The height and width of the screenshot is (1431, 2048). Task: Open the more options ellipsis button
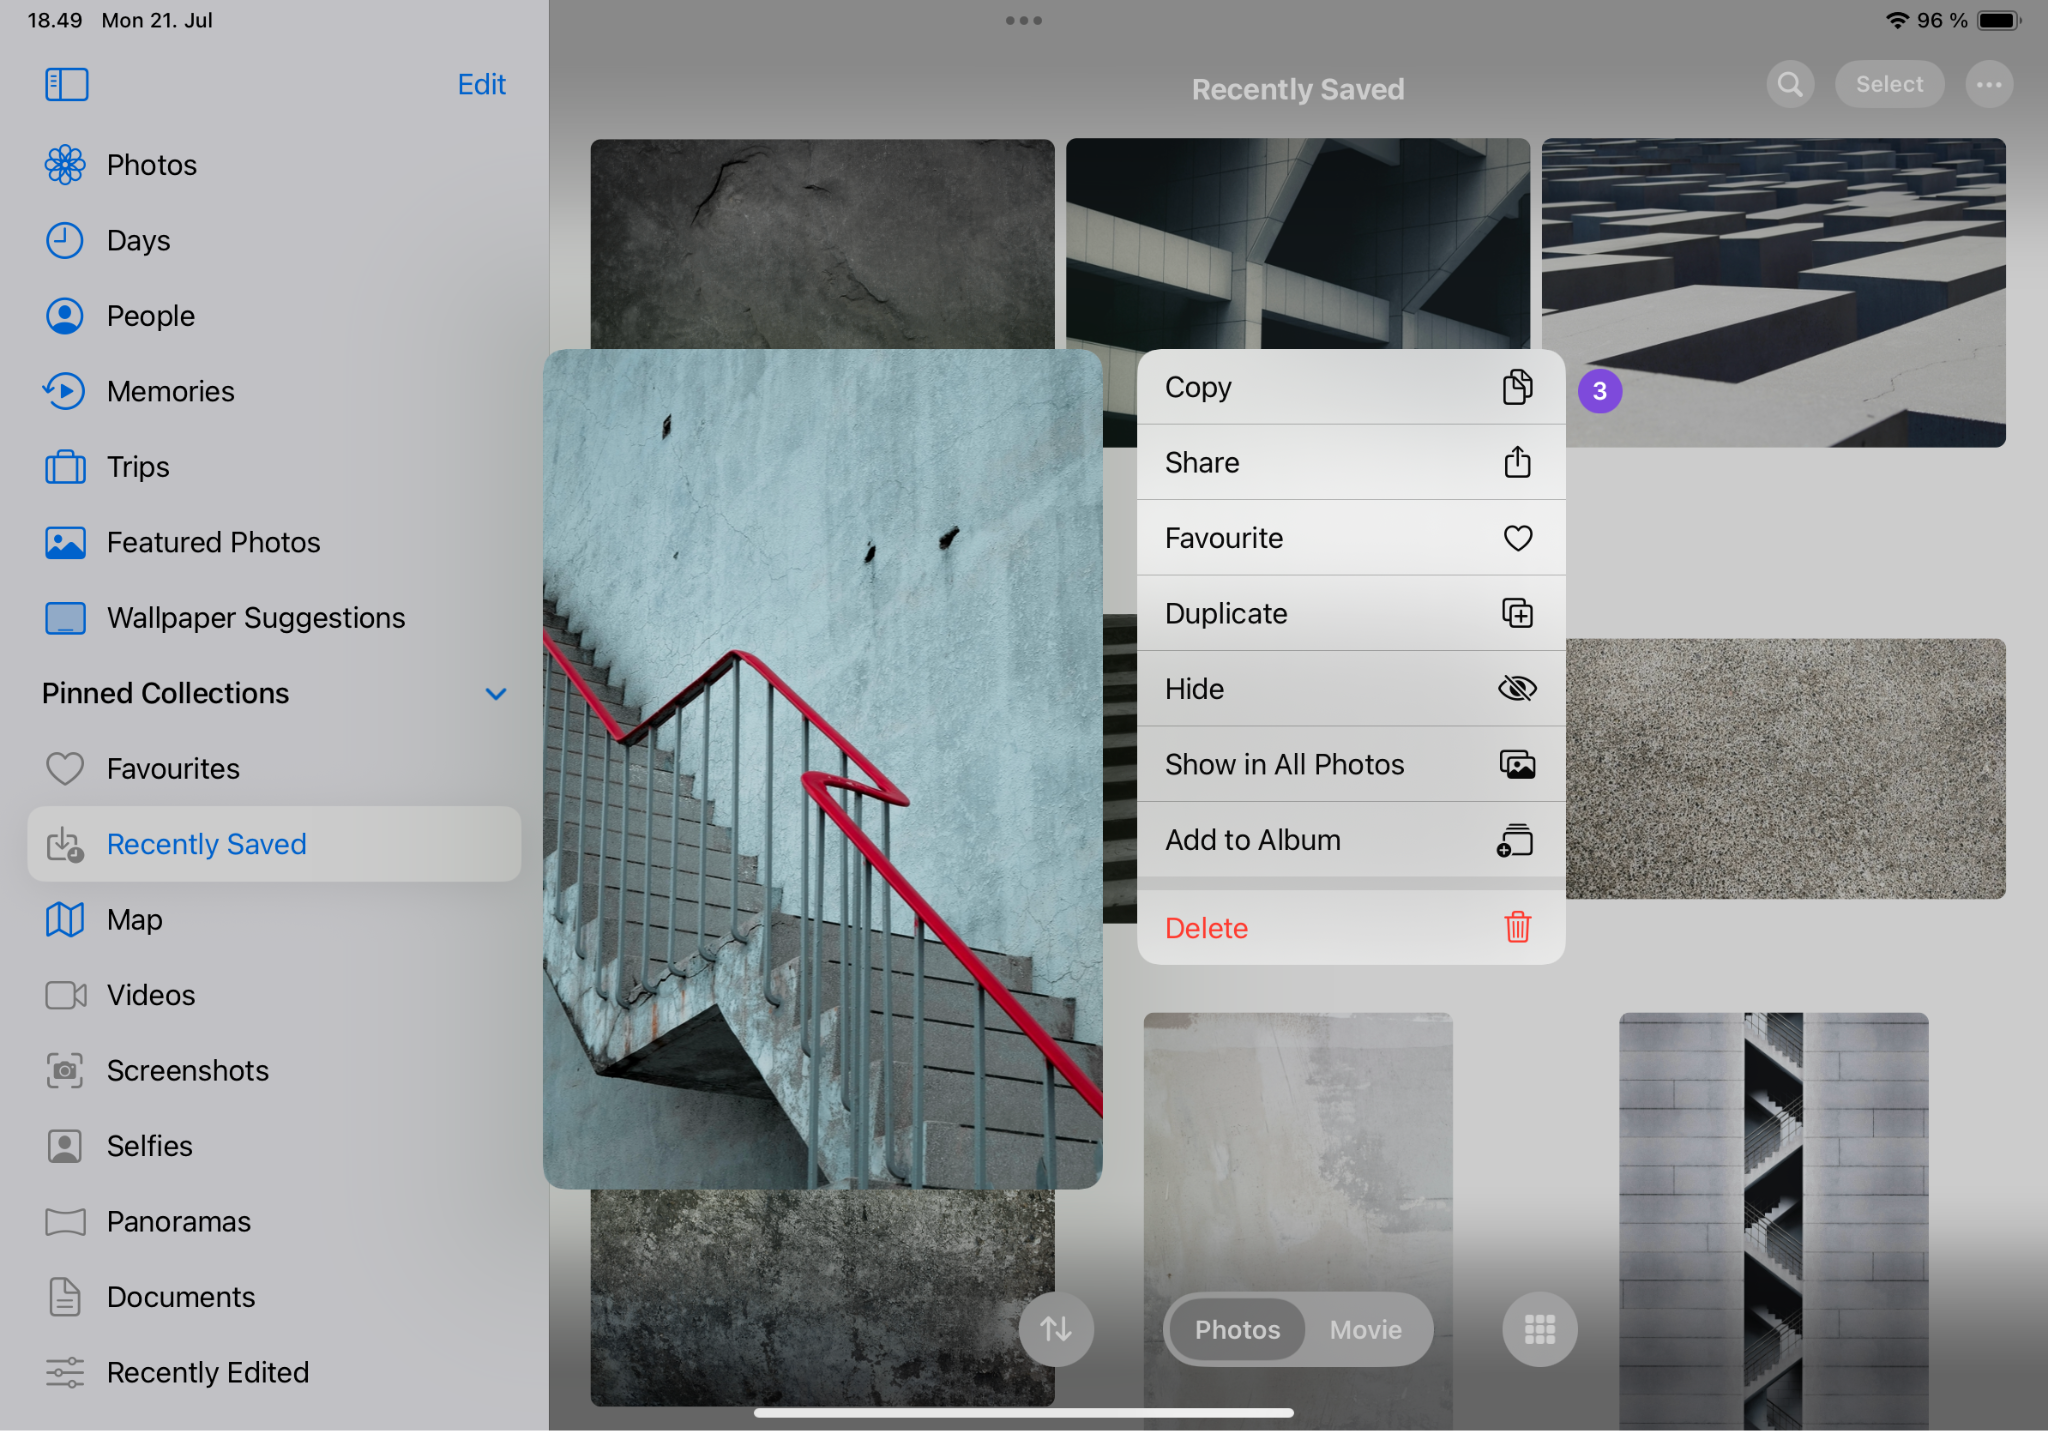tap(1989, 84)
